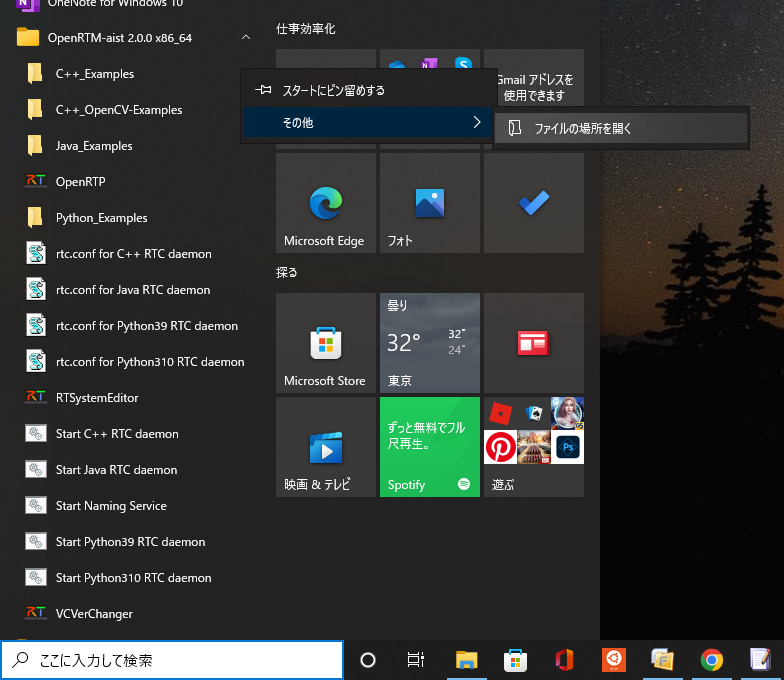This screenshot has width=784, height=680.
Task: Click the Photoshop icon in the 遊ぶ tile
Action: (x=568, y=448)
